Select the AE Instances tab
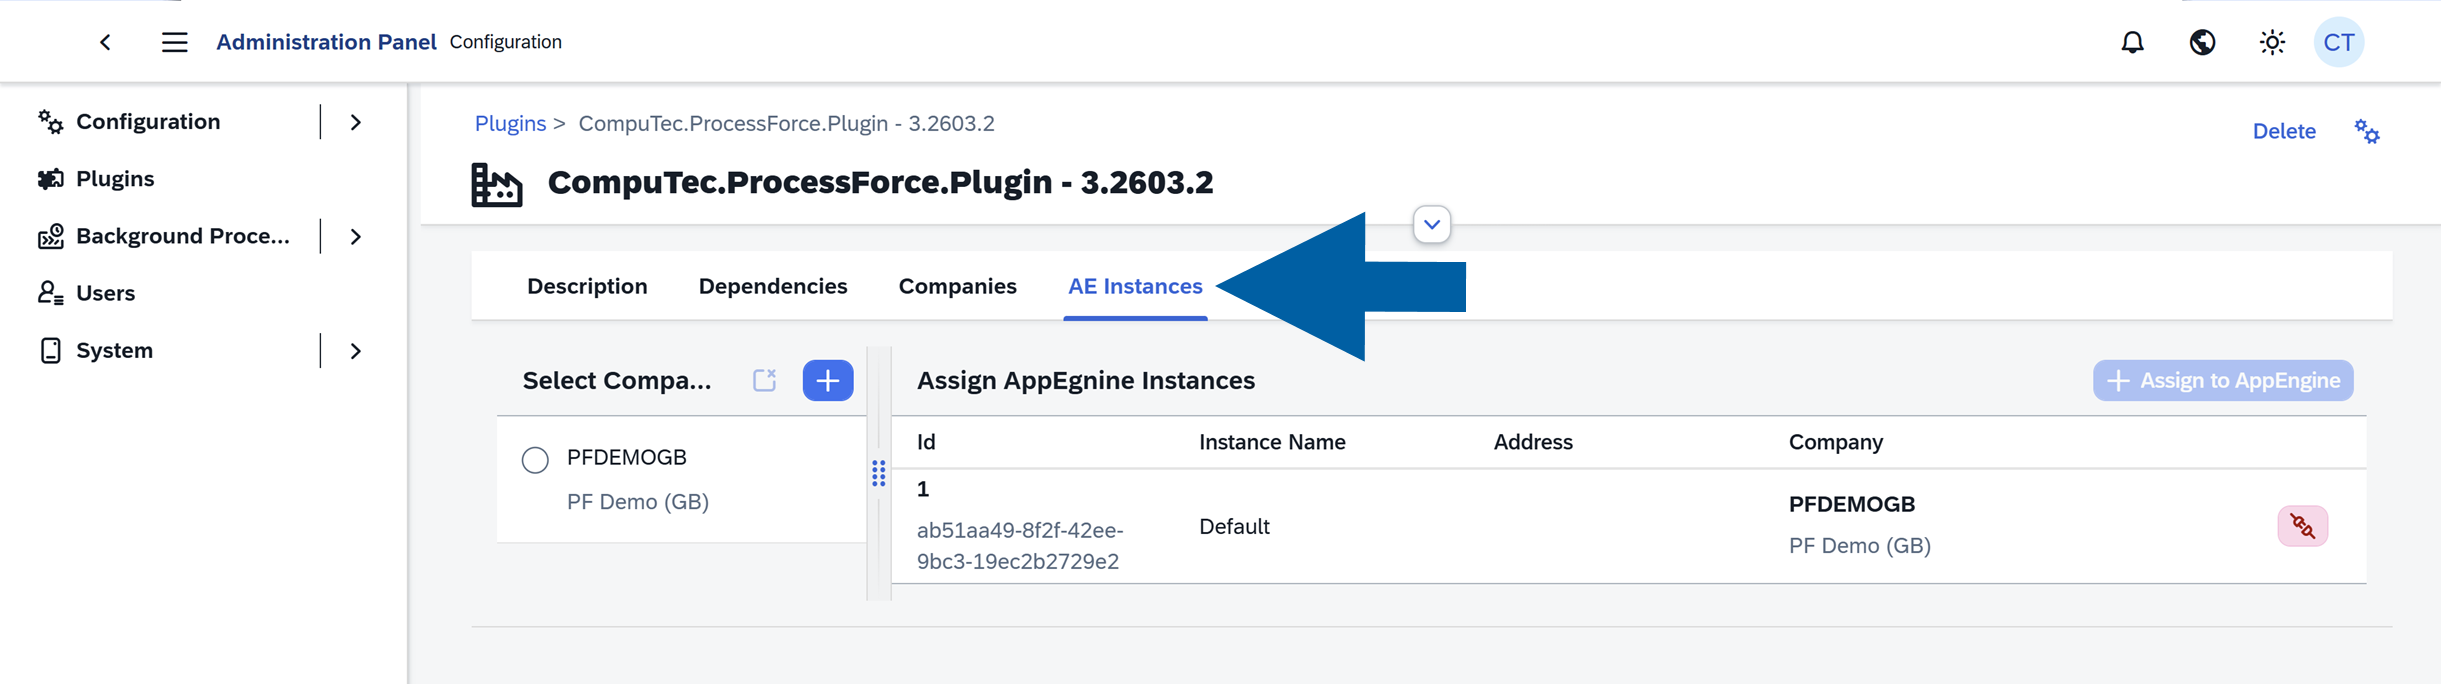Image resolution: width=2441 pixels, height=684 pixels. (1135, 287)
